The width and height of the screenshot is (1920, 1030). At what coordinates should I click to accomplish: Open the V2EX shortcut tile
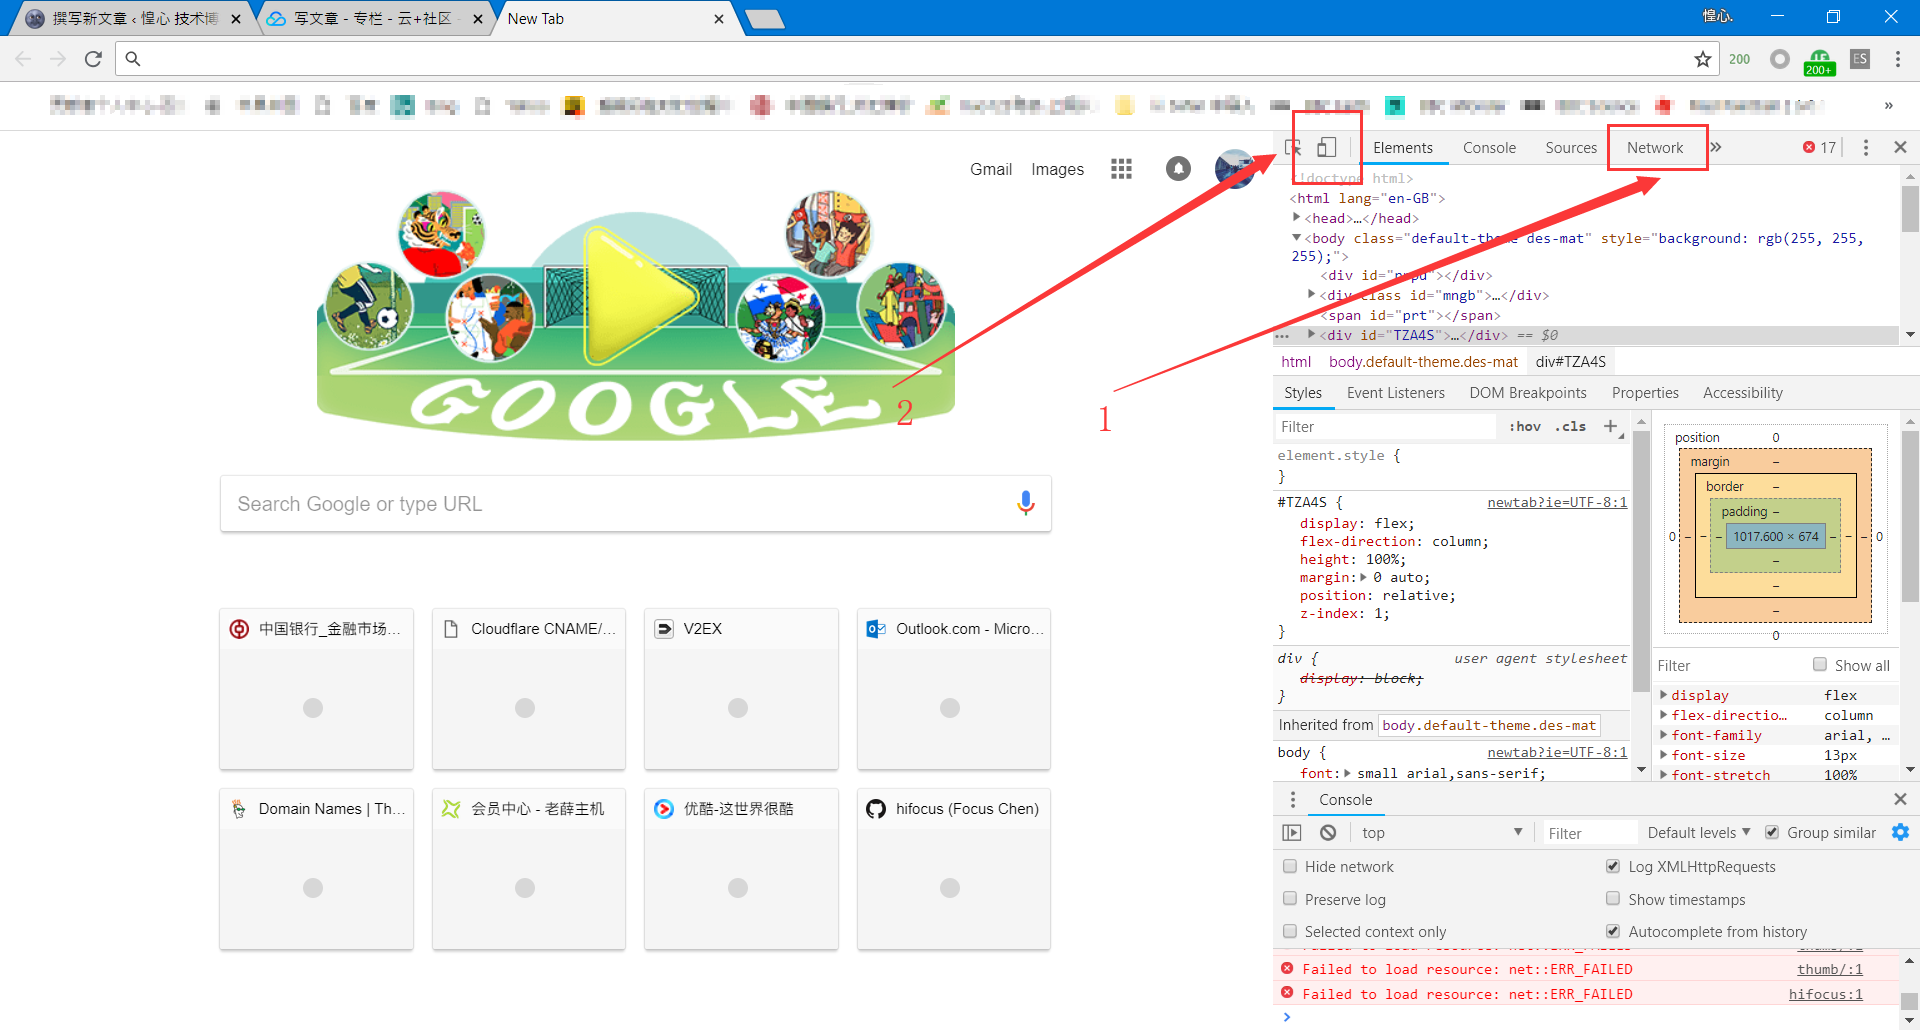(741, 689)
